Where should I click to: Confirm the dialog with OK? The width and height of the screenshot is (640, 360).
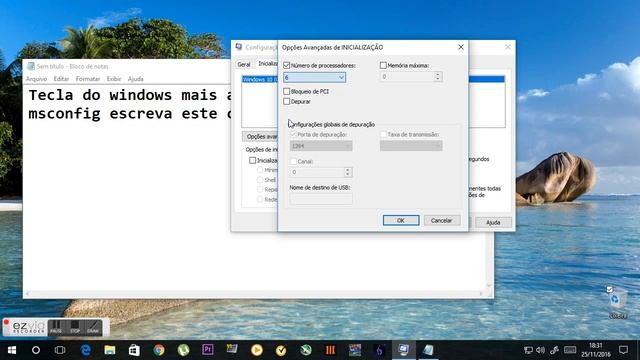pyautogui.click(x=401, y=220)
